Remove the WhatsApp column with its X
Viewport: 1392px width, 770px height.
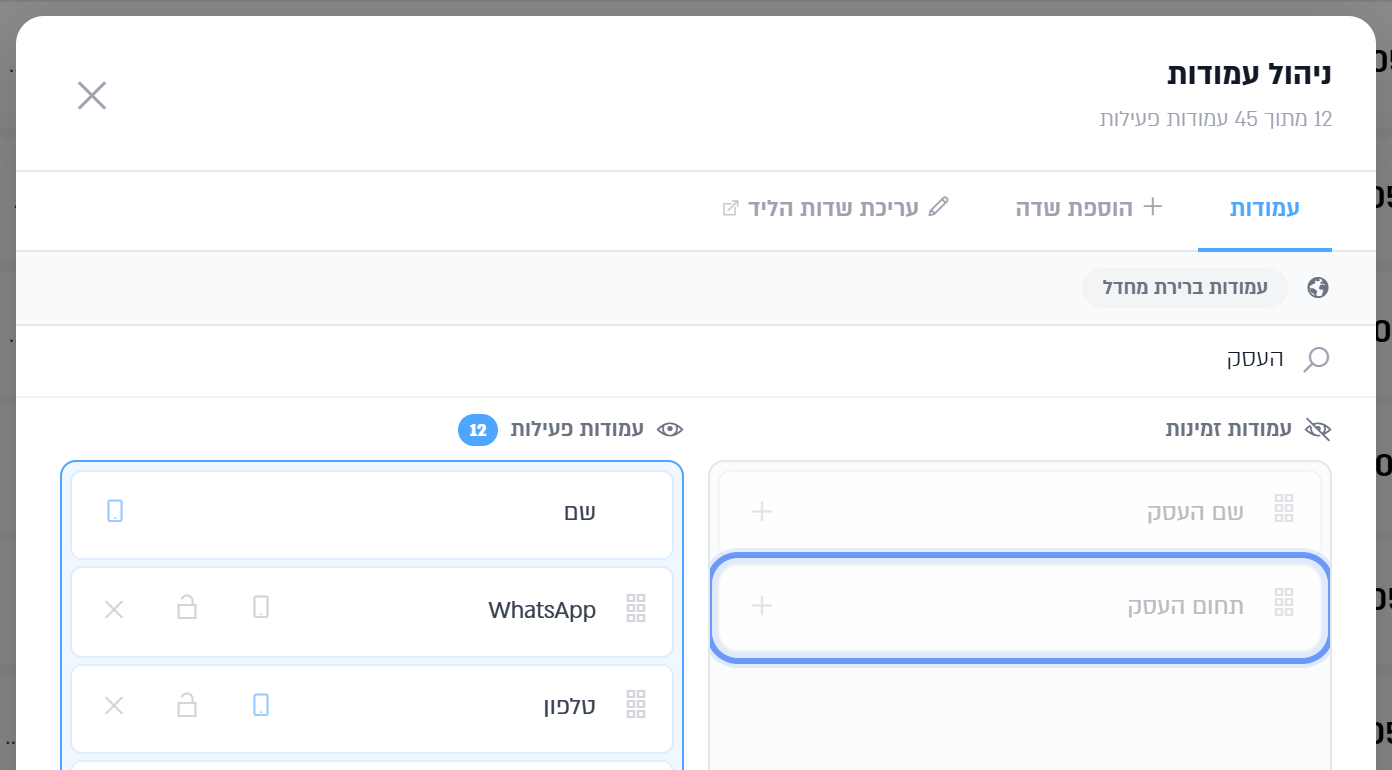pos(114,609)
